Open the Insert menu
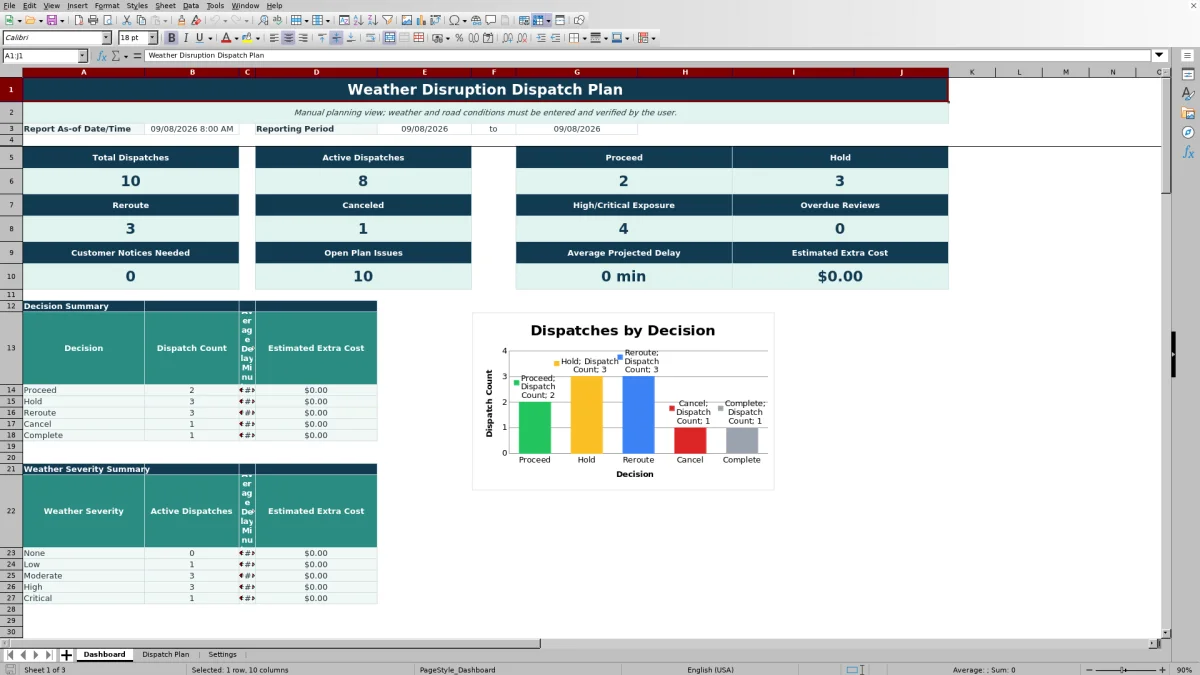The height and width of the screenshot is (675, 1200). (77, 6)
